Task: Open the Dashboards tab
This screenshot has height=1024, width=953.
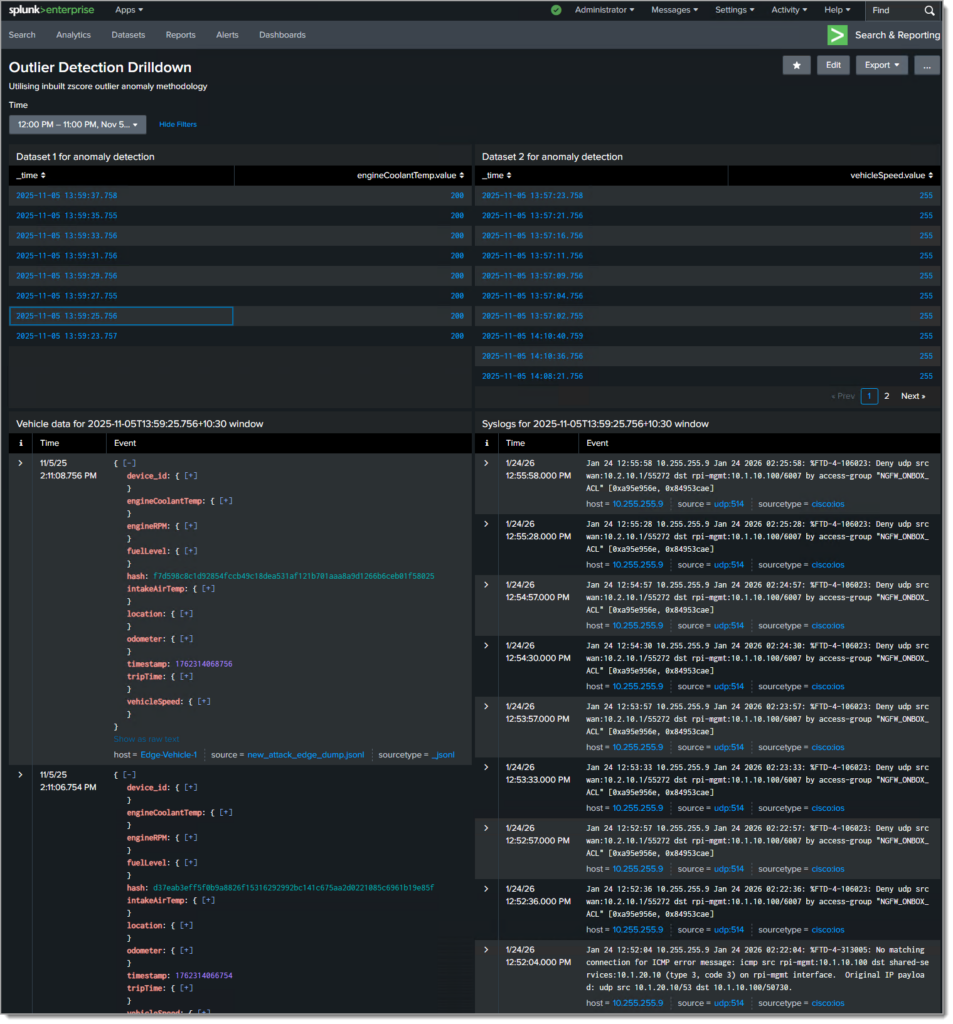Action: point(282,35)
